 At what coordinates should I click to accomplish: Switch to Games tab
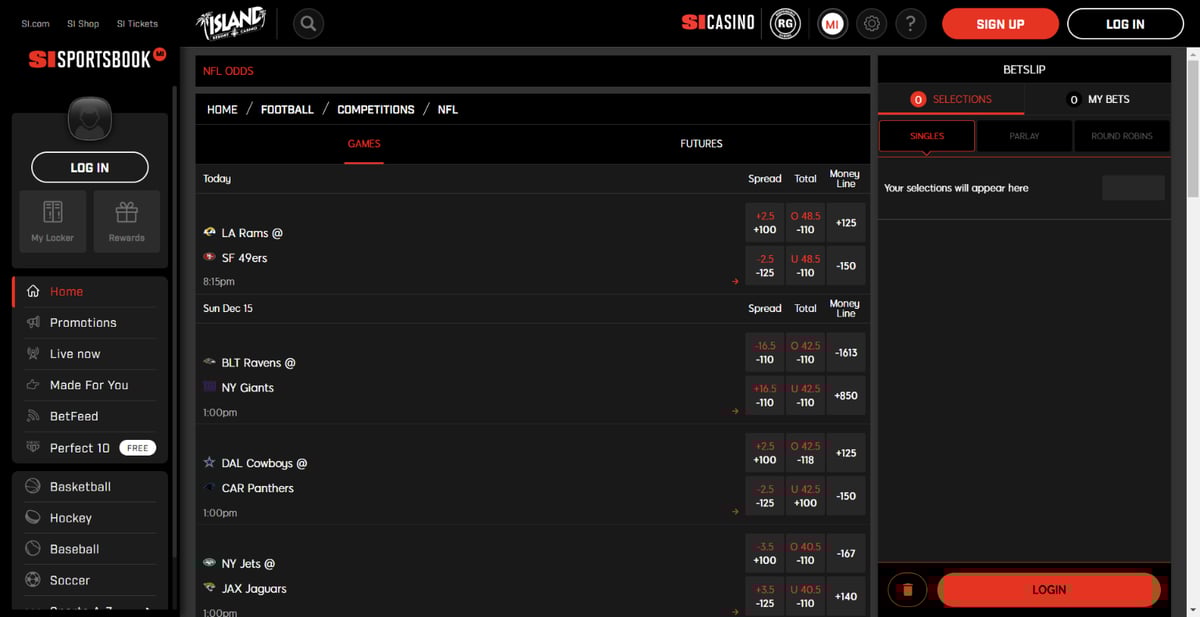pyautogui.click(x=364, y=144)
